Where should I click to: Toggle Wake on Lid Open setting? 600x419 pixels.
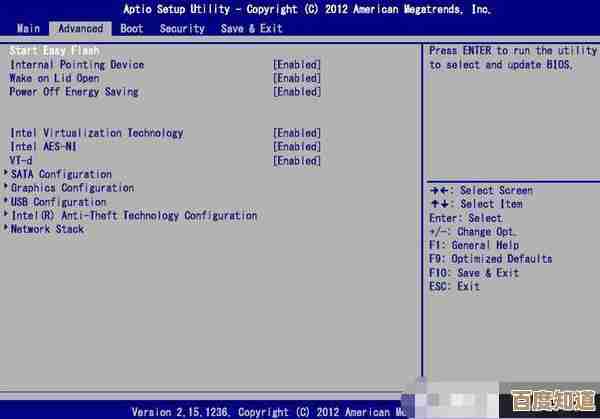(x=296, y=78)
